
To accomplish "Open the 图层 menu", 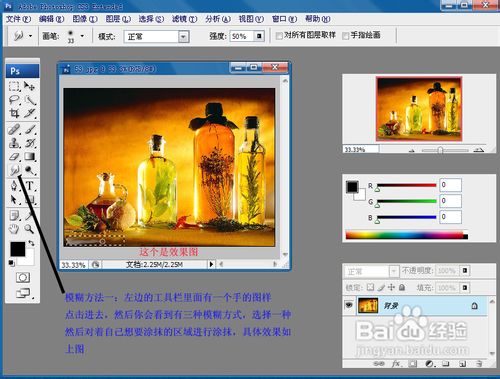I will point(118,19).
